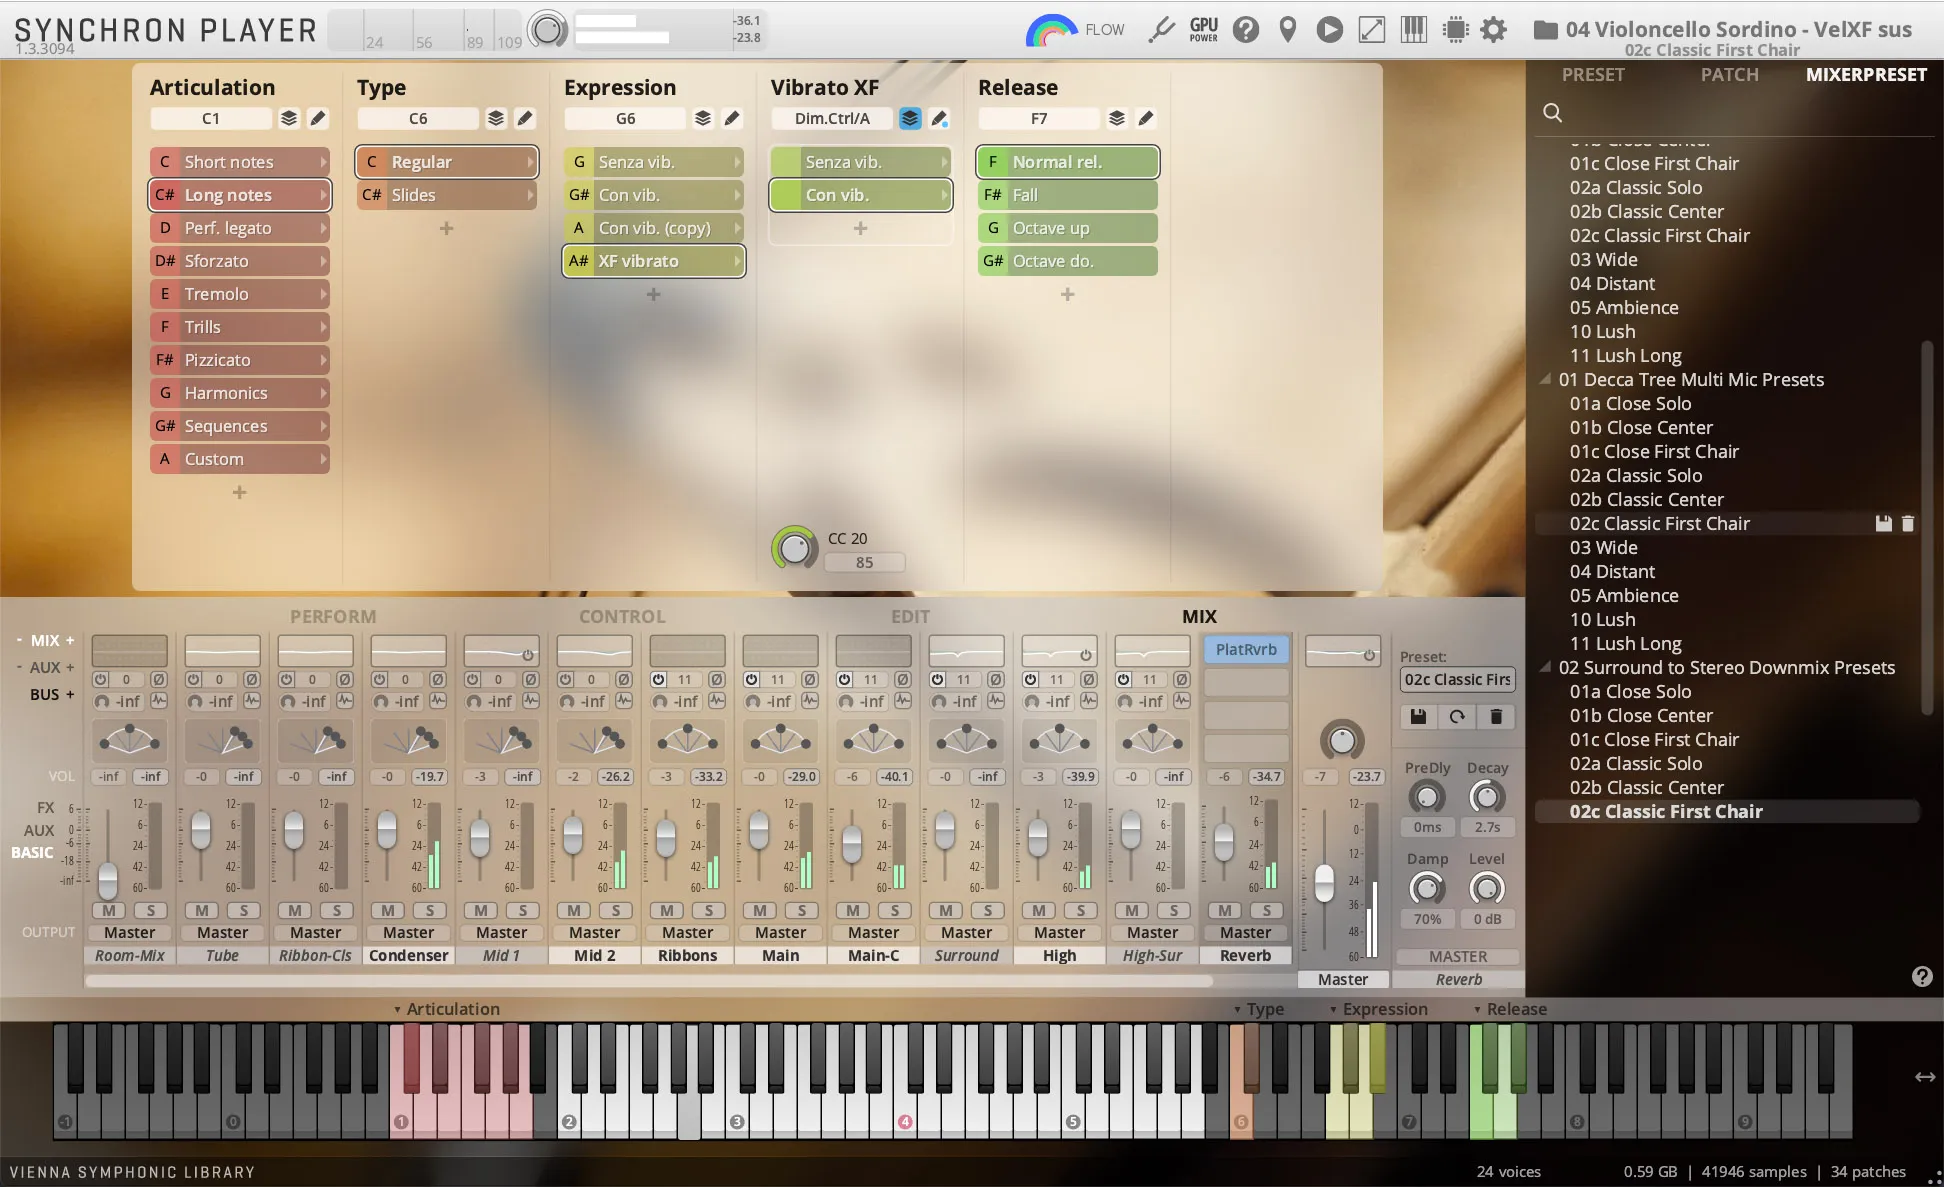This screenshot has height=1187, width=1944.
Task: Expand the Pizzicato articulation arrow
Action: click(324, 360)
